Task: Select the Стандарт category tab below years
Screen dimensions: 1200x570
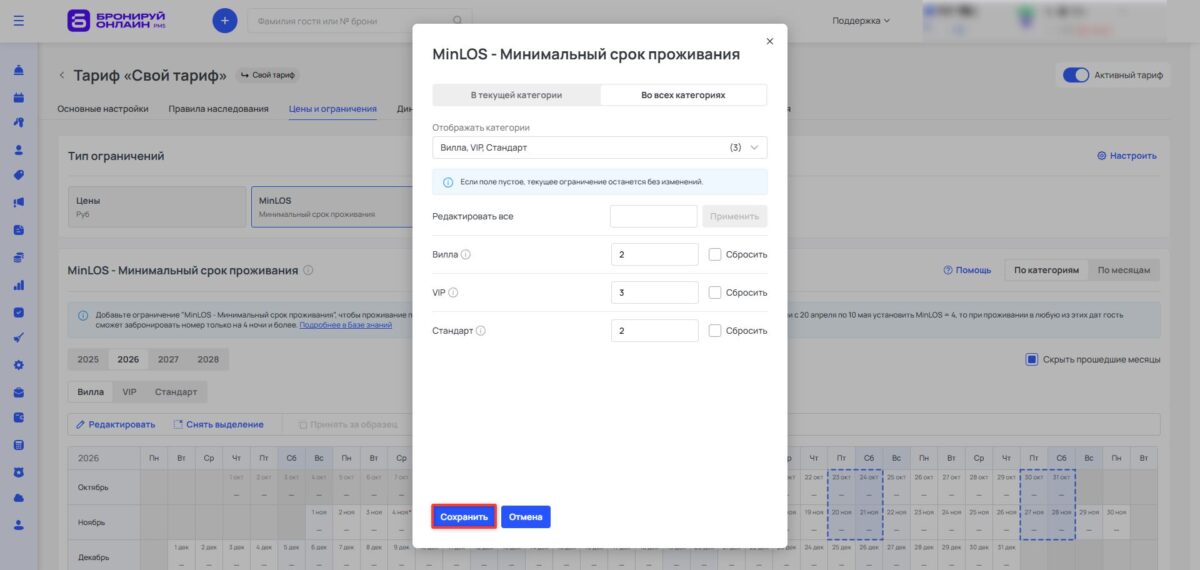Action: tap(176, 392)
